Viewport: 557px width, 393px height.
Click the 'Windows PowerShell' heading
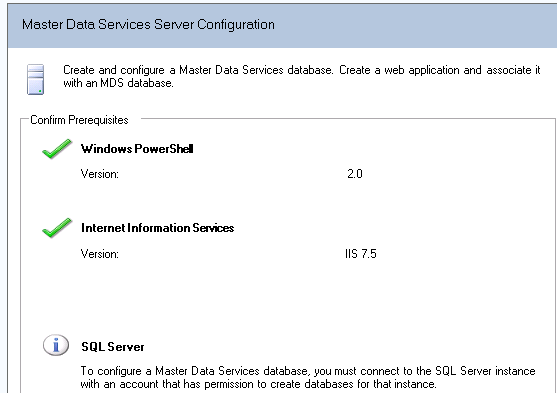[137, 149]
